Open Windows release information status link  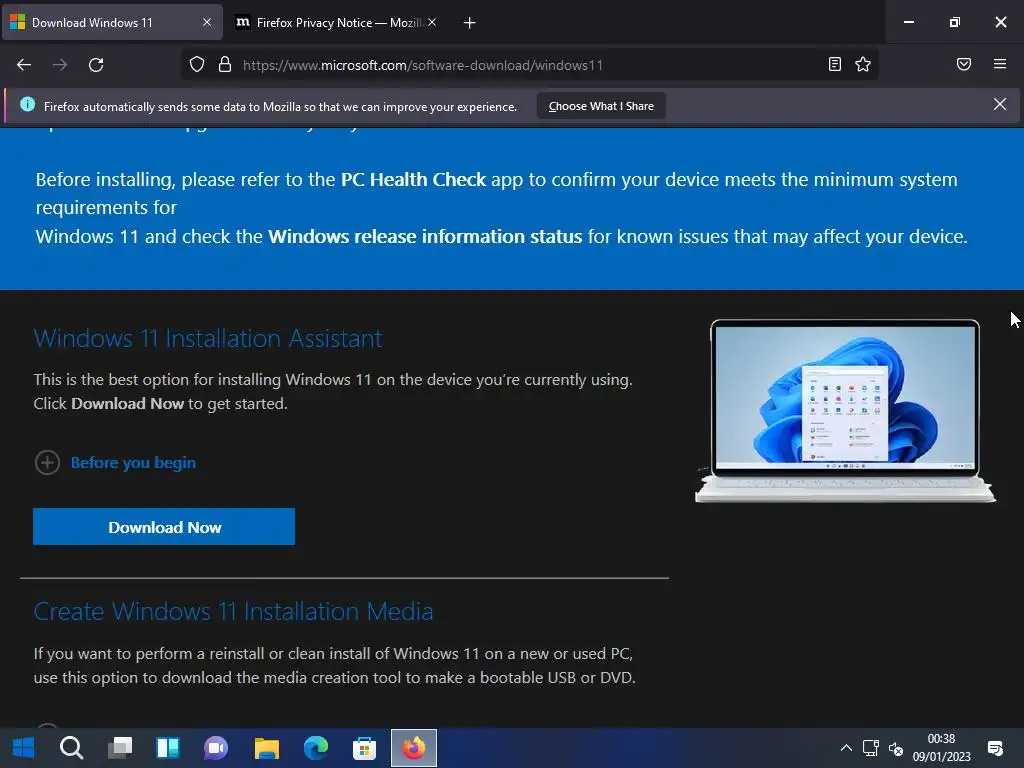425,236
